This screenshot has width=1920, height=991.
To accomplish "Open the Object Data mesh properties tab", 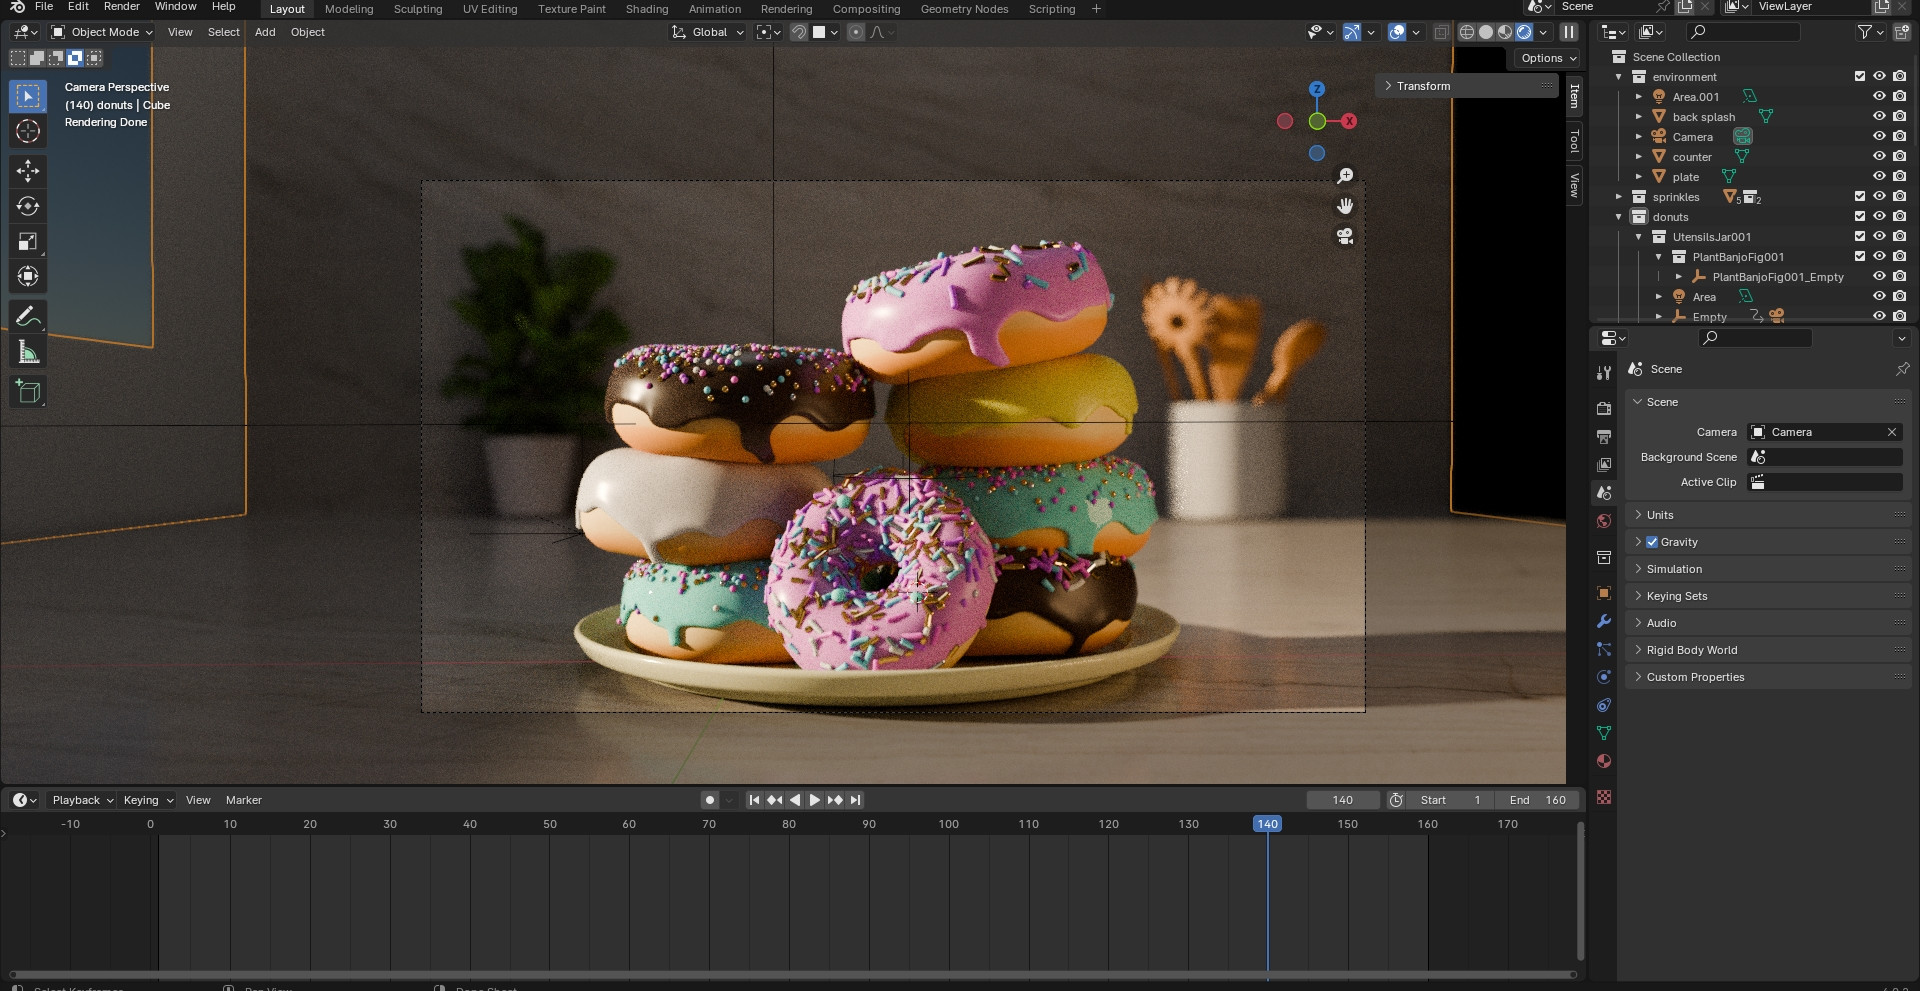I will pos(1604,733).
